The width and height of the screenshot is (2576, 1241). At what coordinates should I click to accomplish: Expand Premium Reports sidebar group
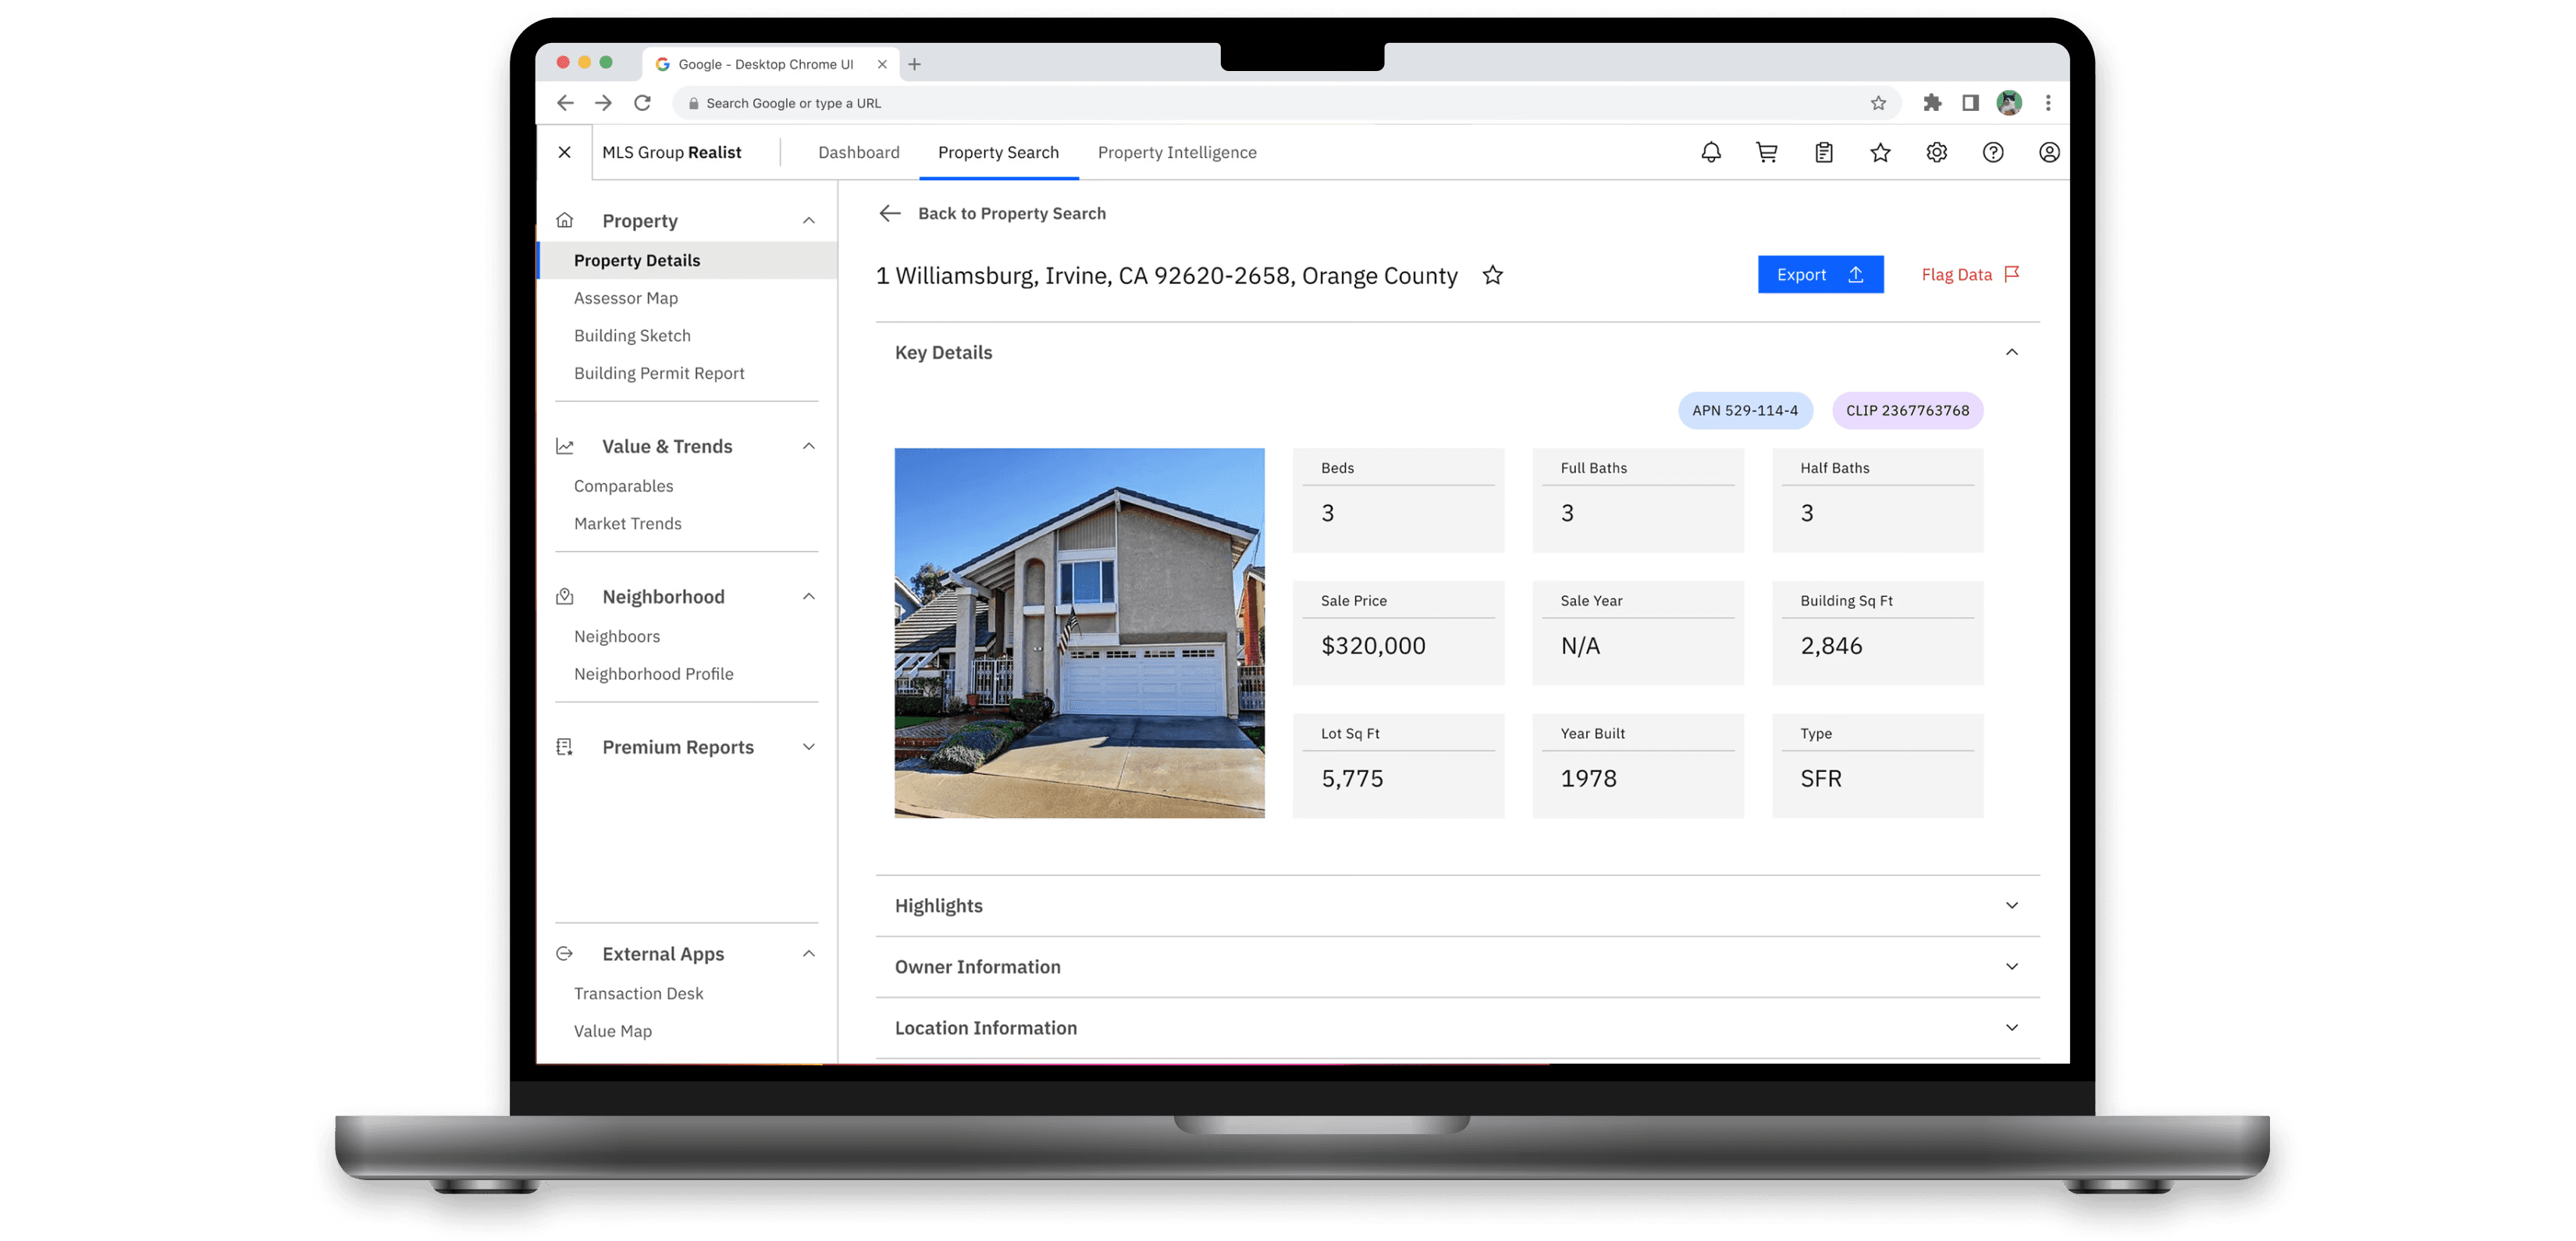pos(808,747)
